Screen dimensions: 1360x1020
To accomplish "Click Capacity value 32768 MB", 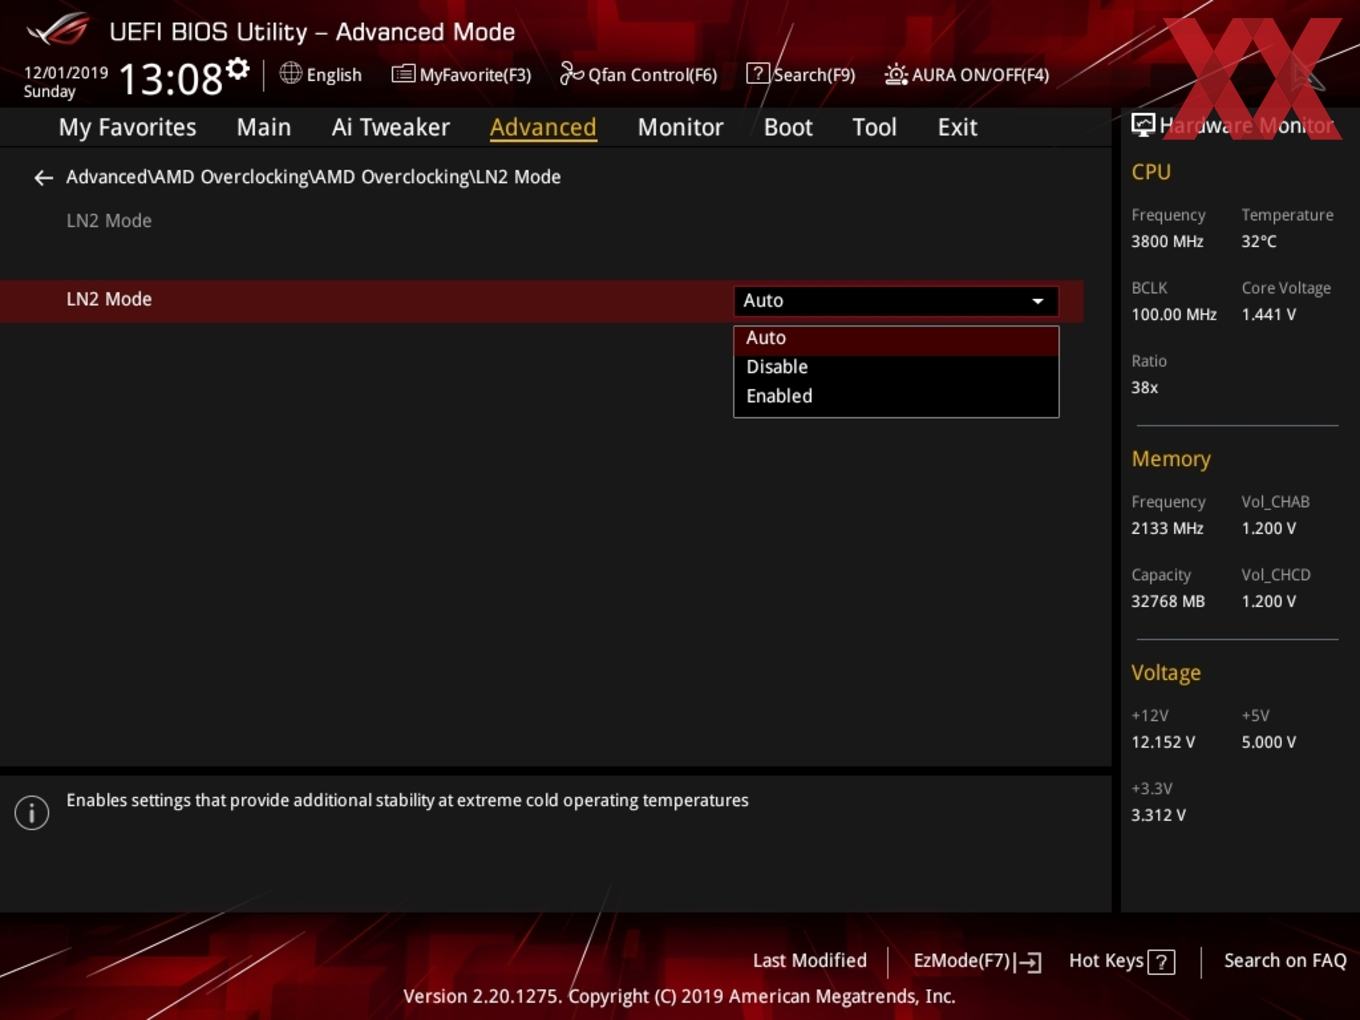I will (1168, 601).
